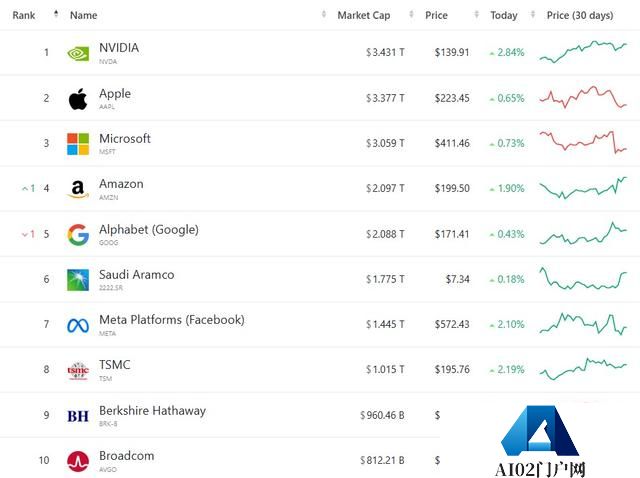Open the Alphabet (Google) company link
640x478 pixels.
pos(149,229)
